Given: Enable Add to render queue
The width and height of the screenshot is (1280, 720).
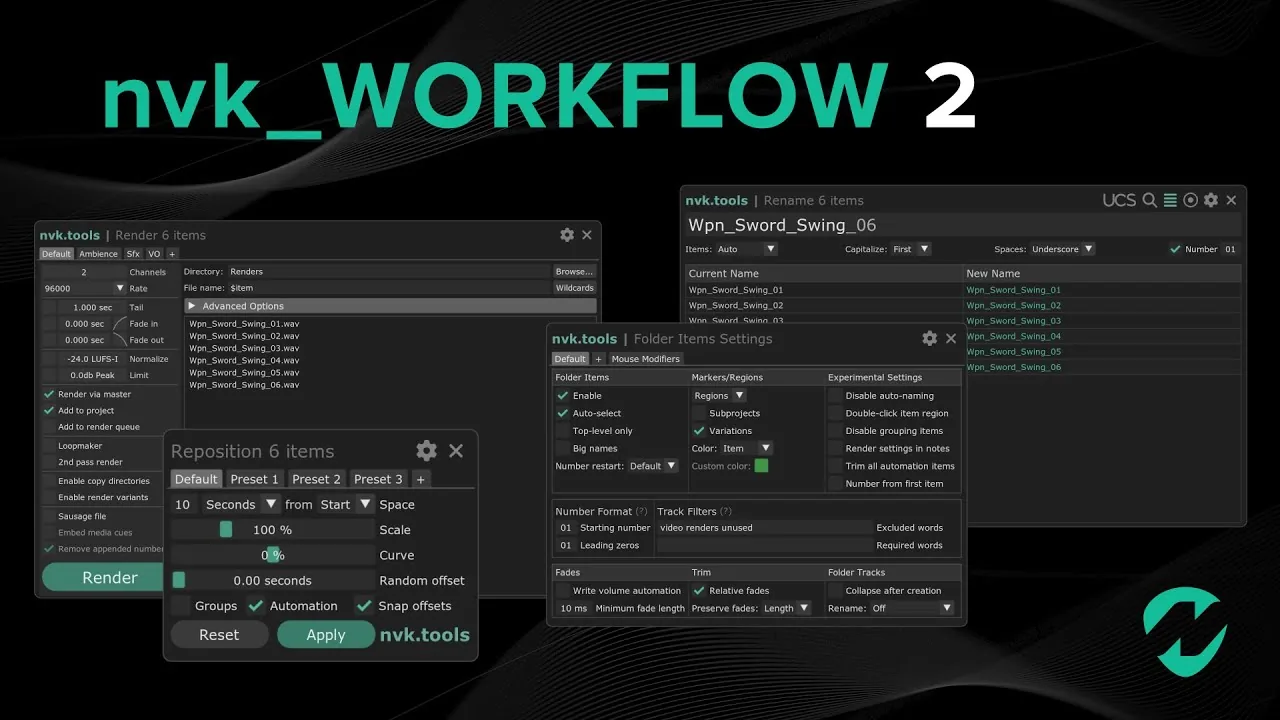Looking at the screenshot, I should pyautogui.click(x=49, y=427).
